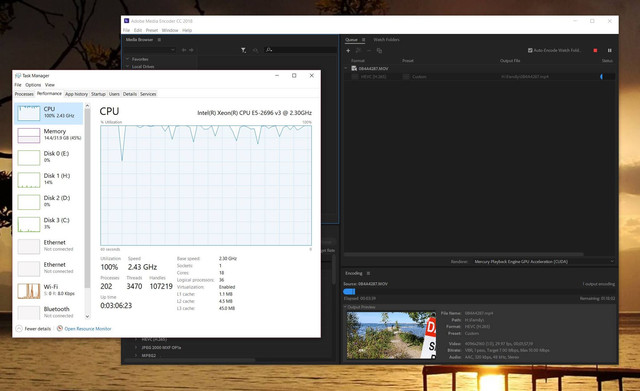Screen dimensions: 640x391
Task: Switch to the Watch Folders tab
Action: 386,40
